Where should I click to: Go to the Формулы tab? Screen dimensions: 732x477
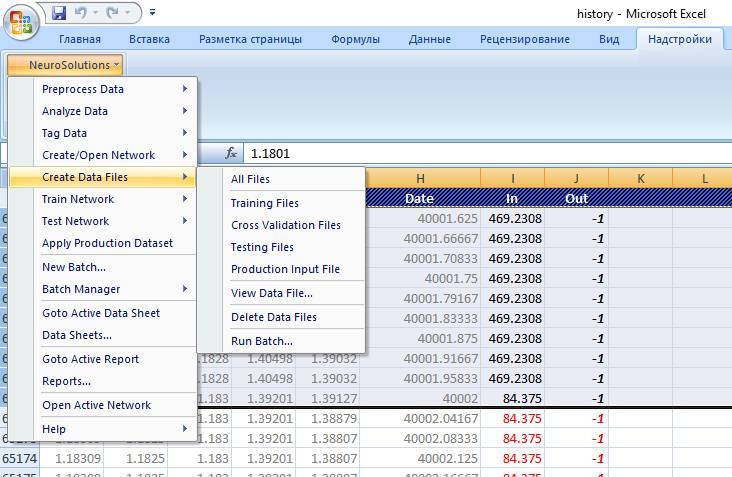point(355,39)
